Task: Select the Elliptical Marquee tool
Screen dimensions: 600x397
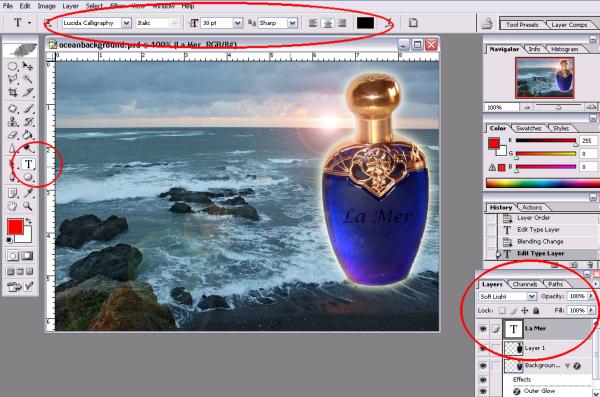Action: 13,67
